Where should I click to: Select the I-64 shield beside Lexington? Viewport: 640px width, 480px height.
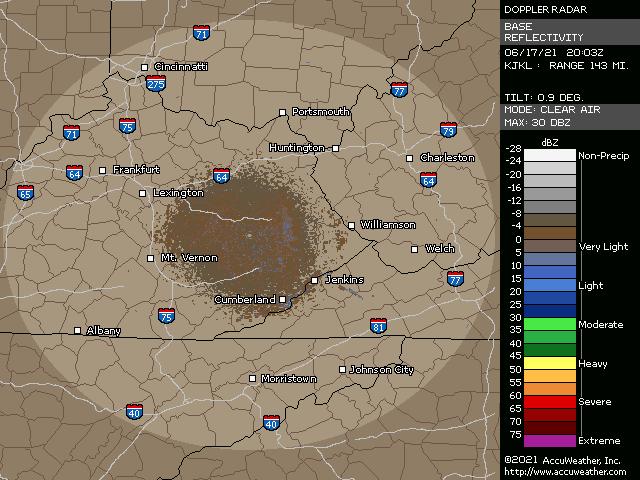pyautogui.click(x=221, y=177)
